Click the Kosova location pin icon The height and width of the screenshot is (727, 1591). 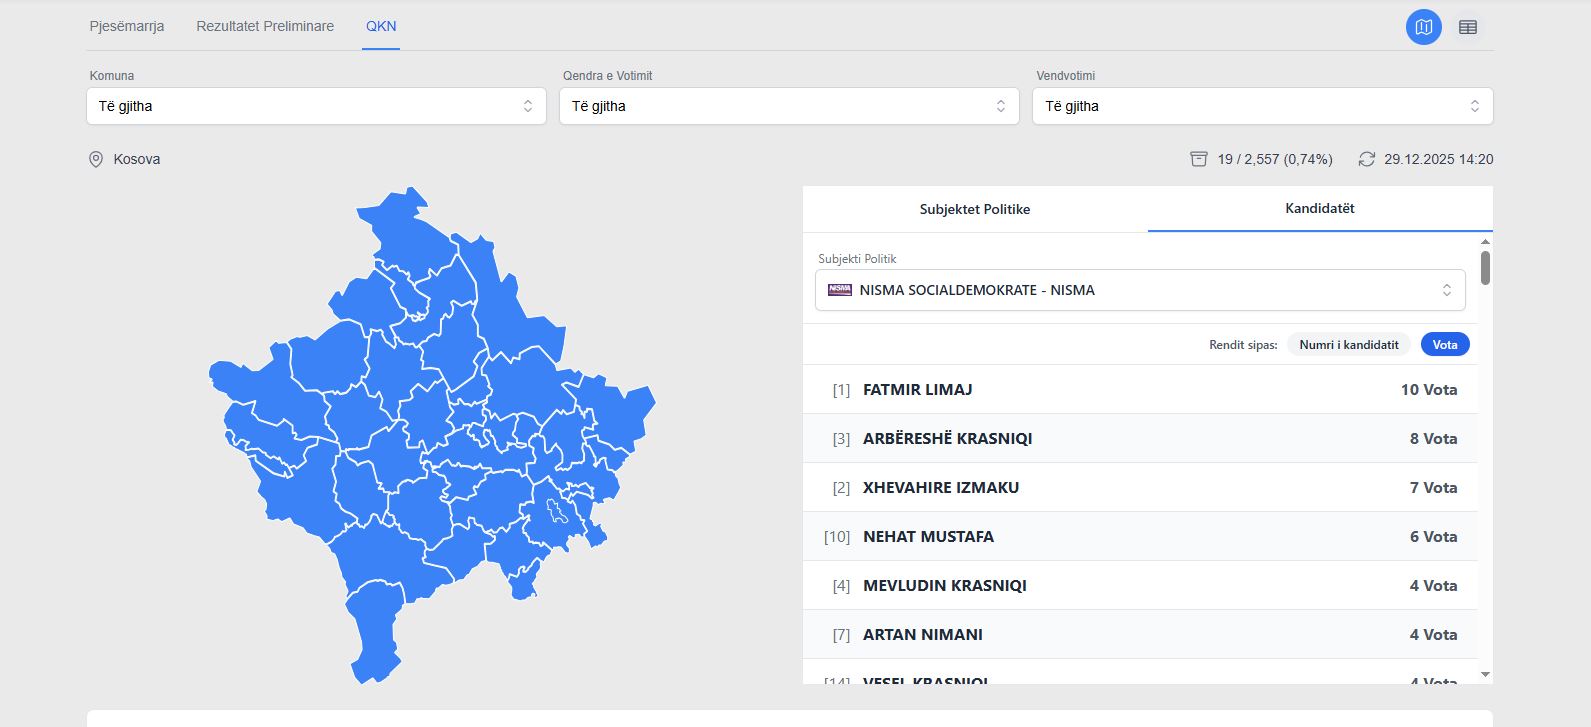coord(96,159)
